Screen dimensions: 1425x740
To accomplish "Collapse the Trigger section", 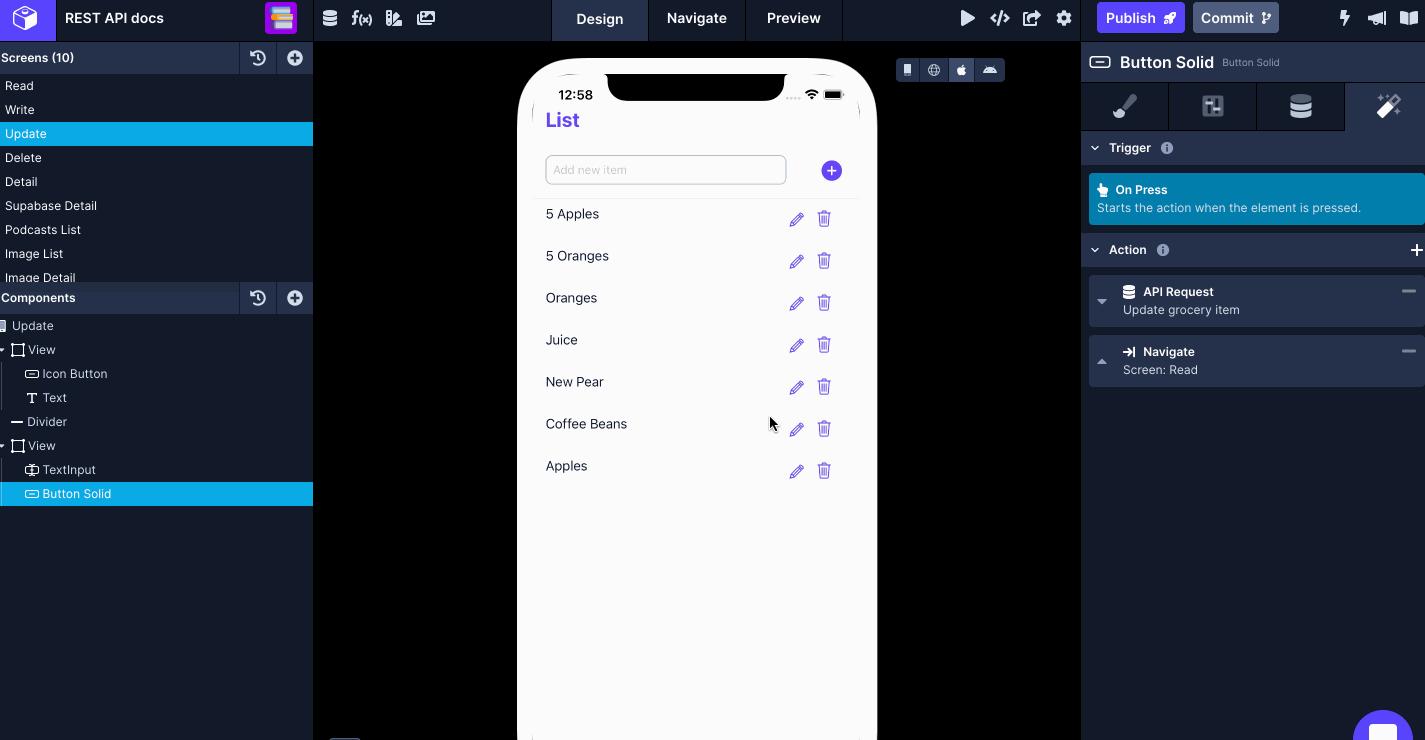I will (1095, 148).
